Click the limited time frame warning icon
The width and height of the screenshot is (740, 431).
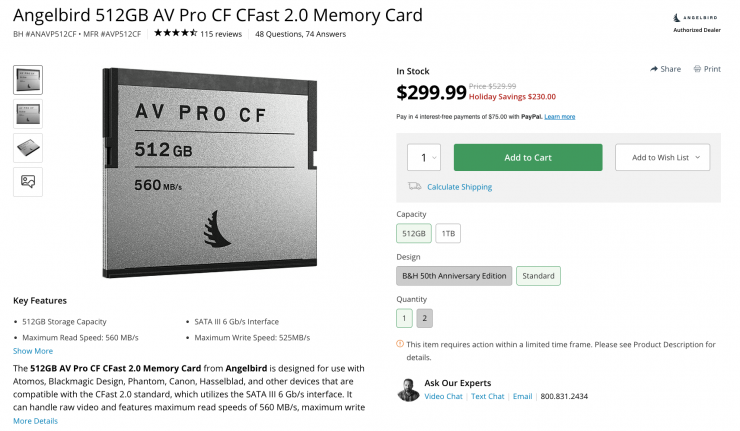point(400,344)
